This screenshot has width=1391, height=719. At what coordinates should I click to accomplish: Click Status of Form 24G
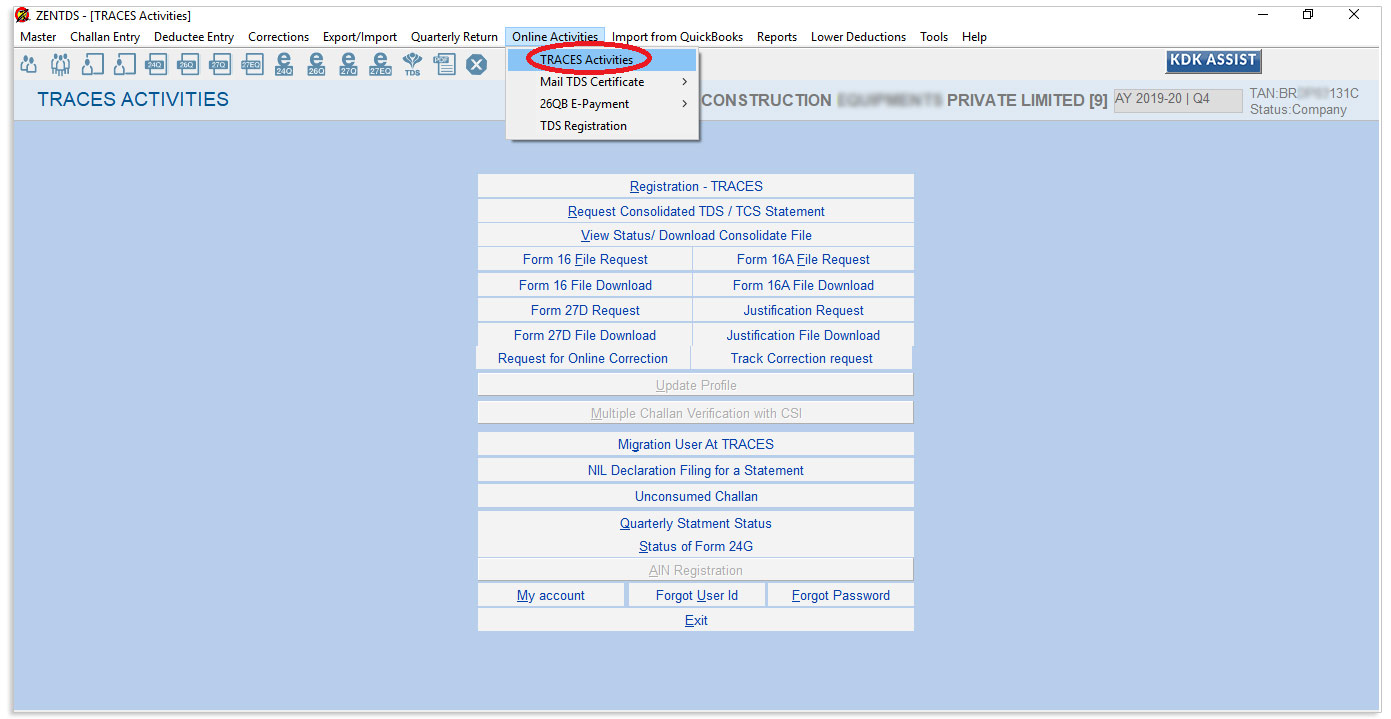pyautogui.click(x=696, y=546)
